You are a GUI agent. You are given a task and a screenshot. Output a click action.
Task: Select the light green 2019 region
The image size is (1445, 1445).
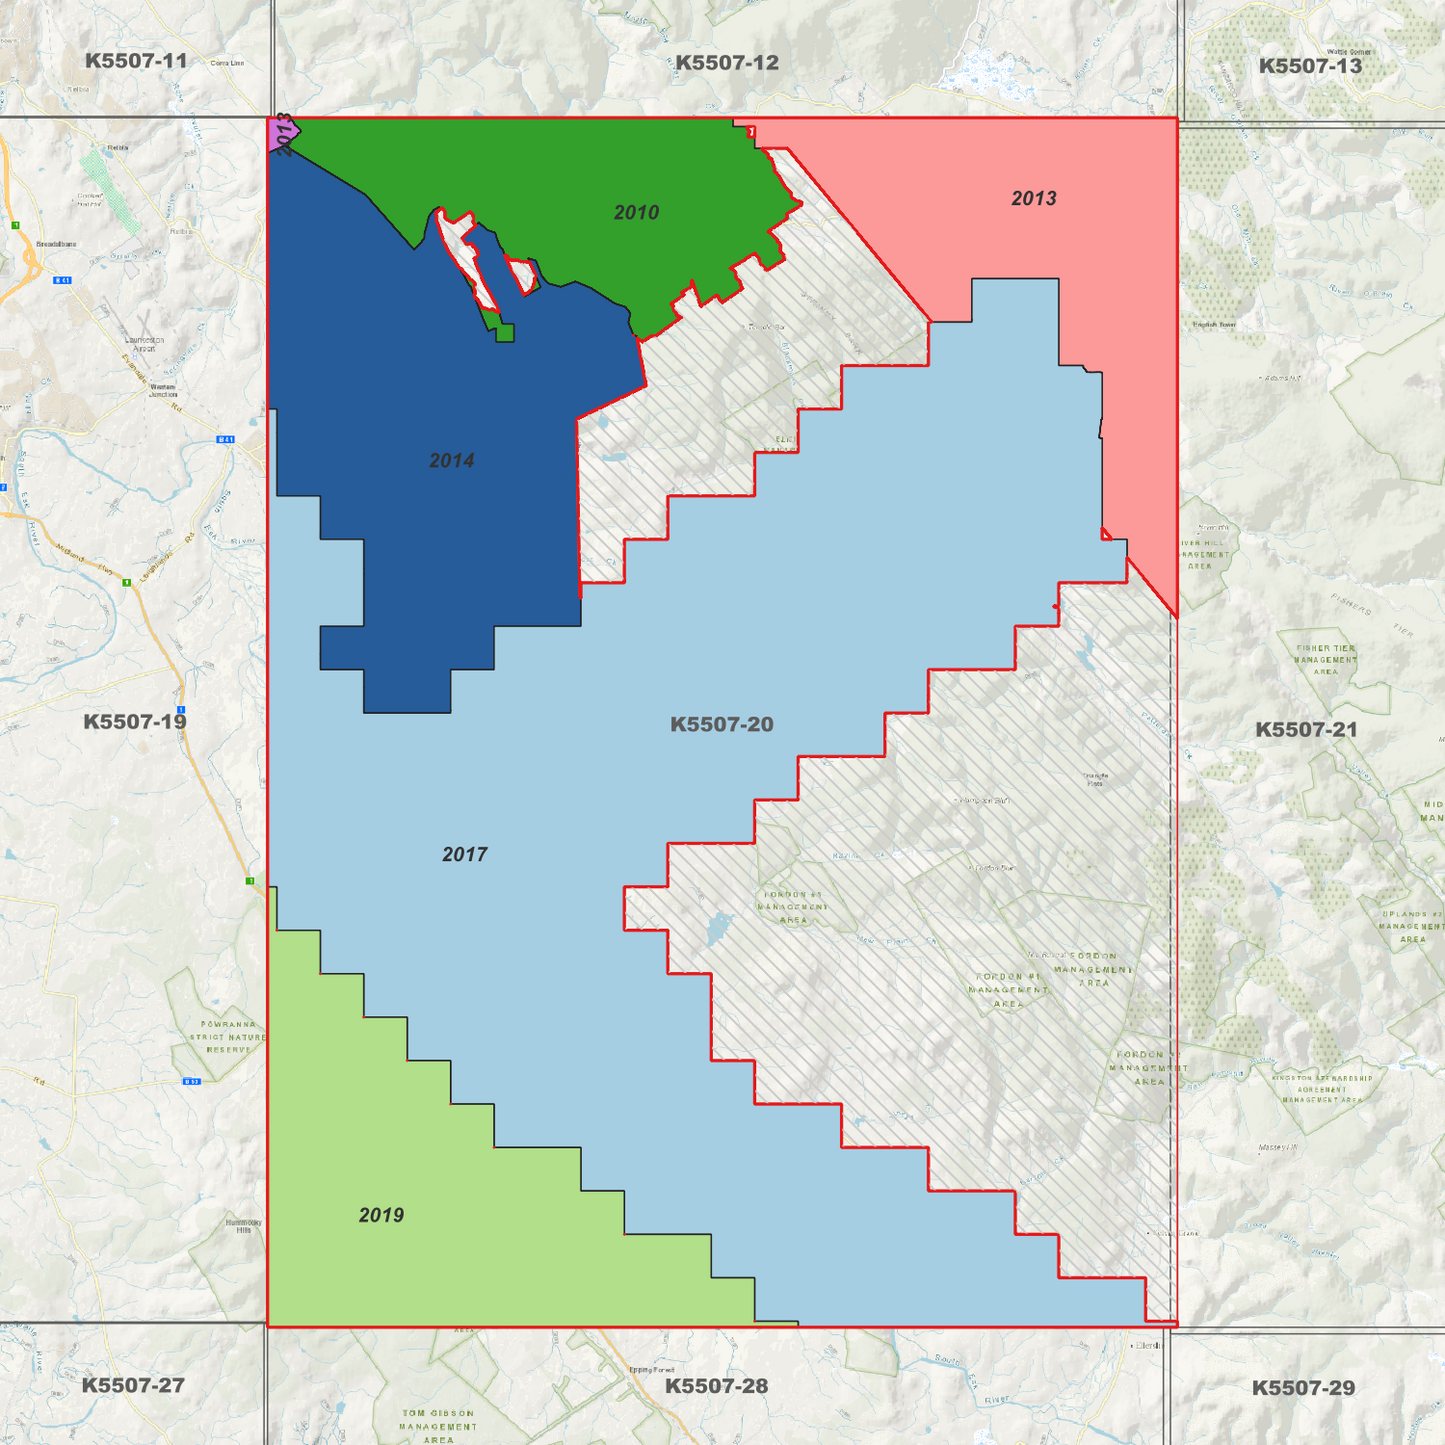click(x=381, y=1215)
